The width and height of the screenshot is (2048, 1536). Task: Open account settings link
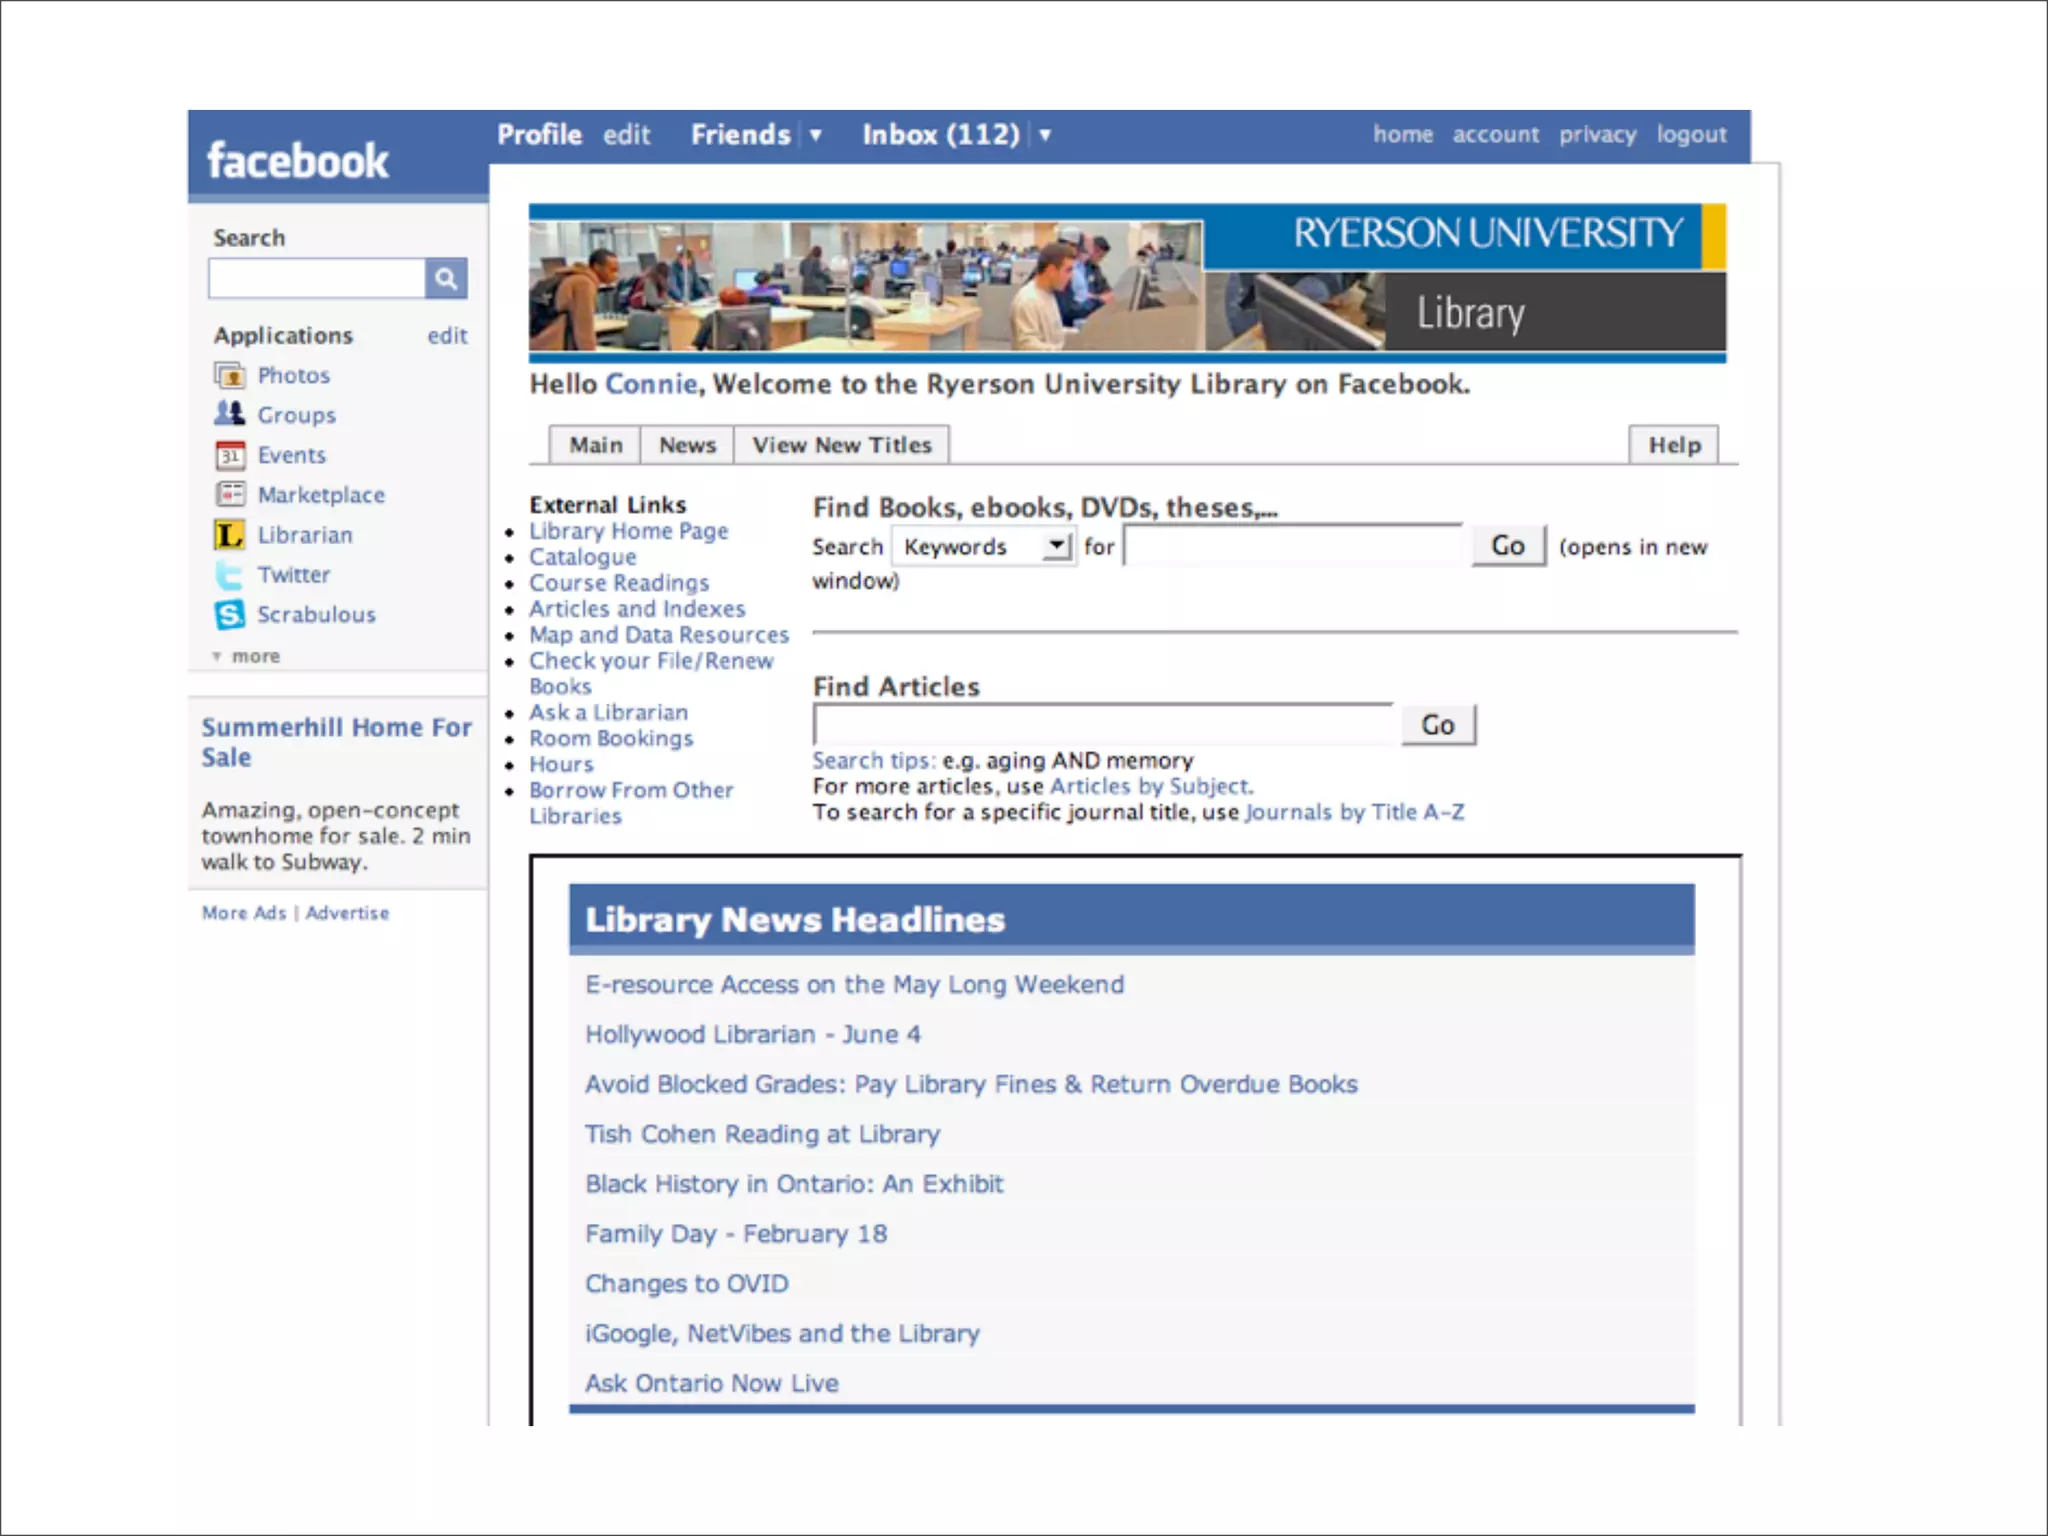pos(1496,134)
